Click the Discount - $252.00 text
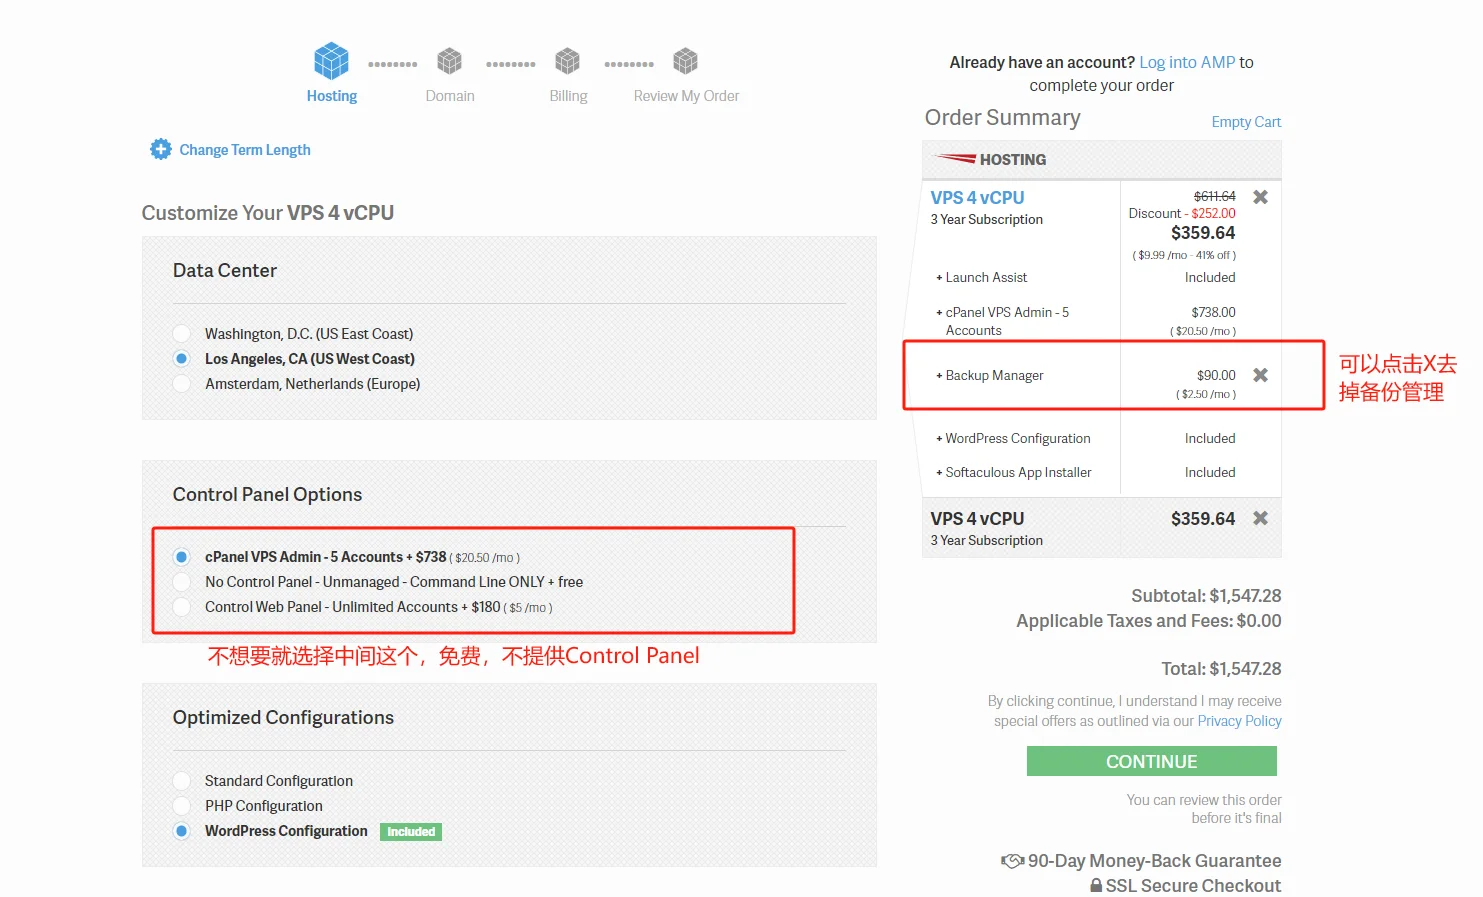The height and width of the screenshot is (897, 1483). (1182, 213)
